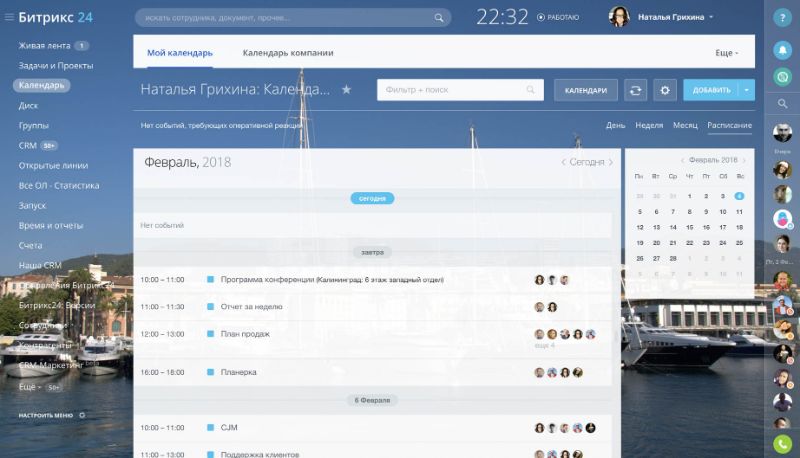
Task: Expand the Еще dropdown in tab bar
Action: 727,53
